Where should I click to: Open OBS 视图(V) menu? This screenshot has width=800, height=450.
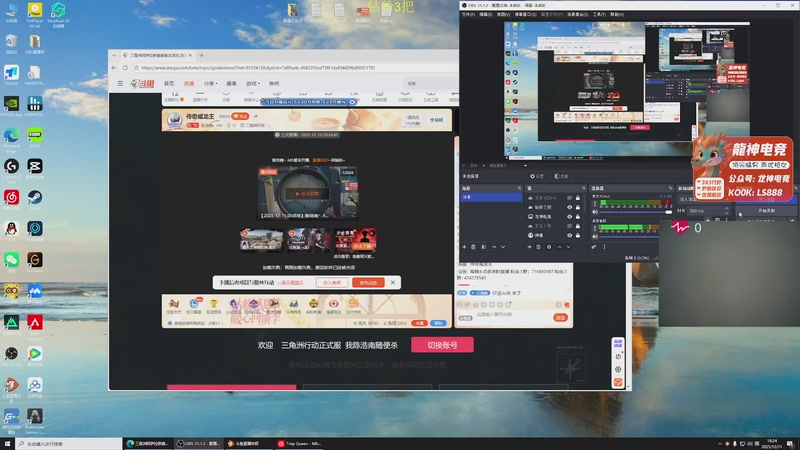[x=503, y=14]
